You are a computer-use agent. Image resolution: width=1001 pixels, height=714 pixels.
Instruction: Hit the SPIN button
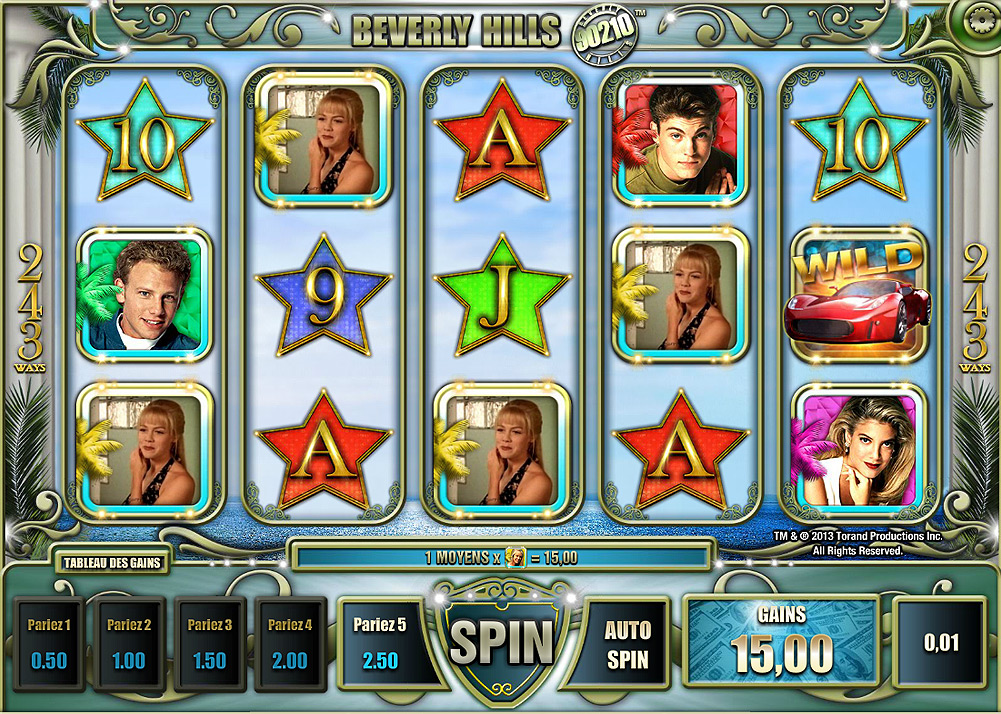click(x=502, y=642)
